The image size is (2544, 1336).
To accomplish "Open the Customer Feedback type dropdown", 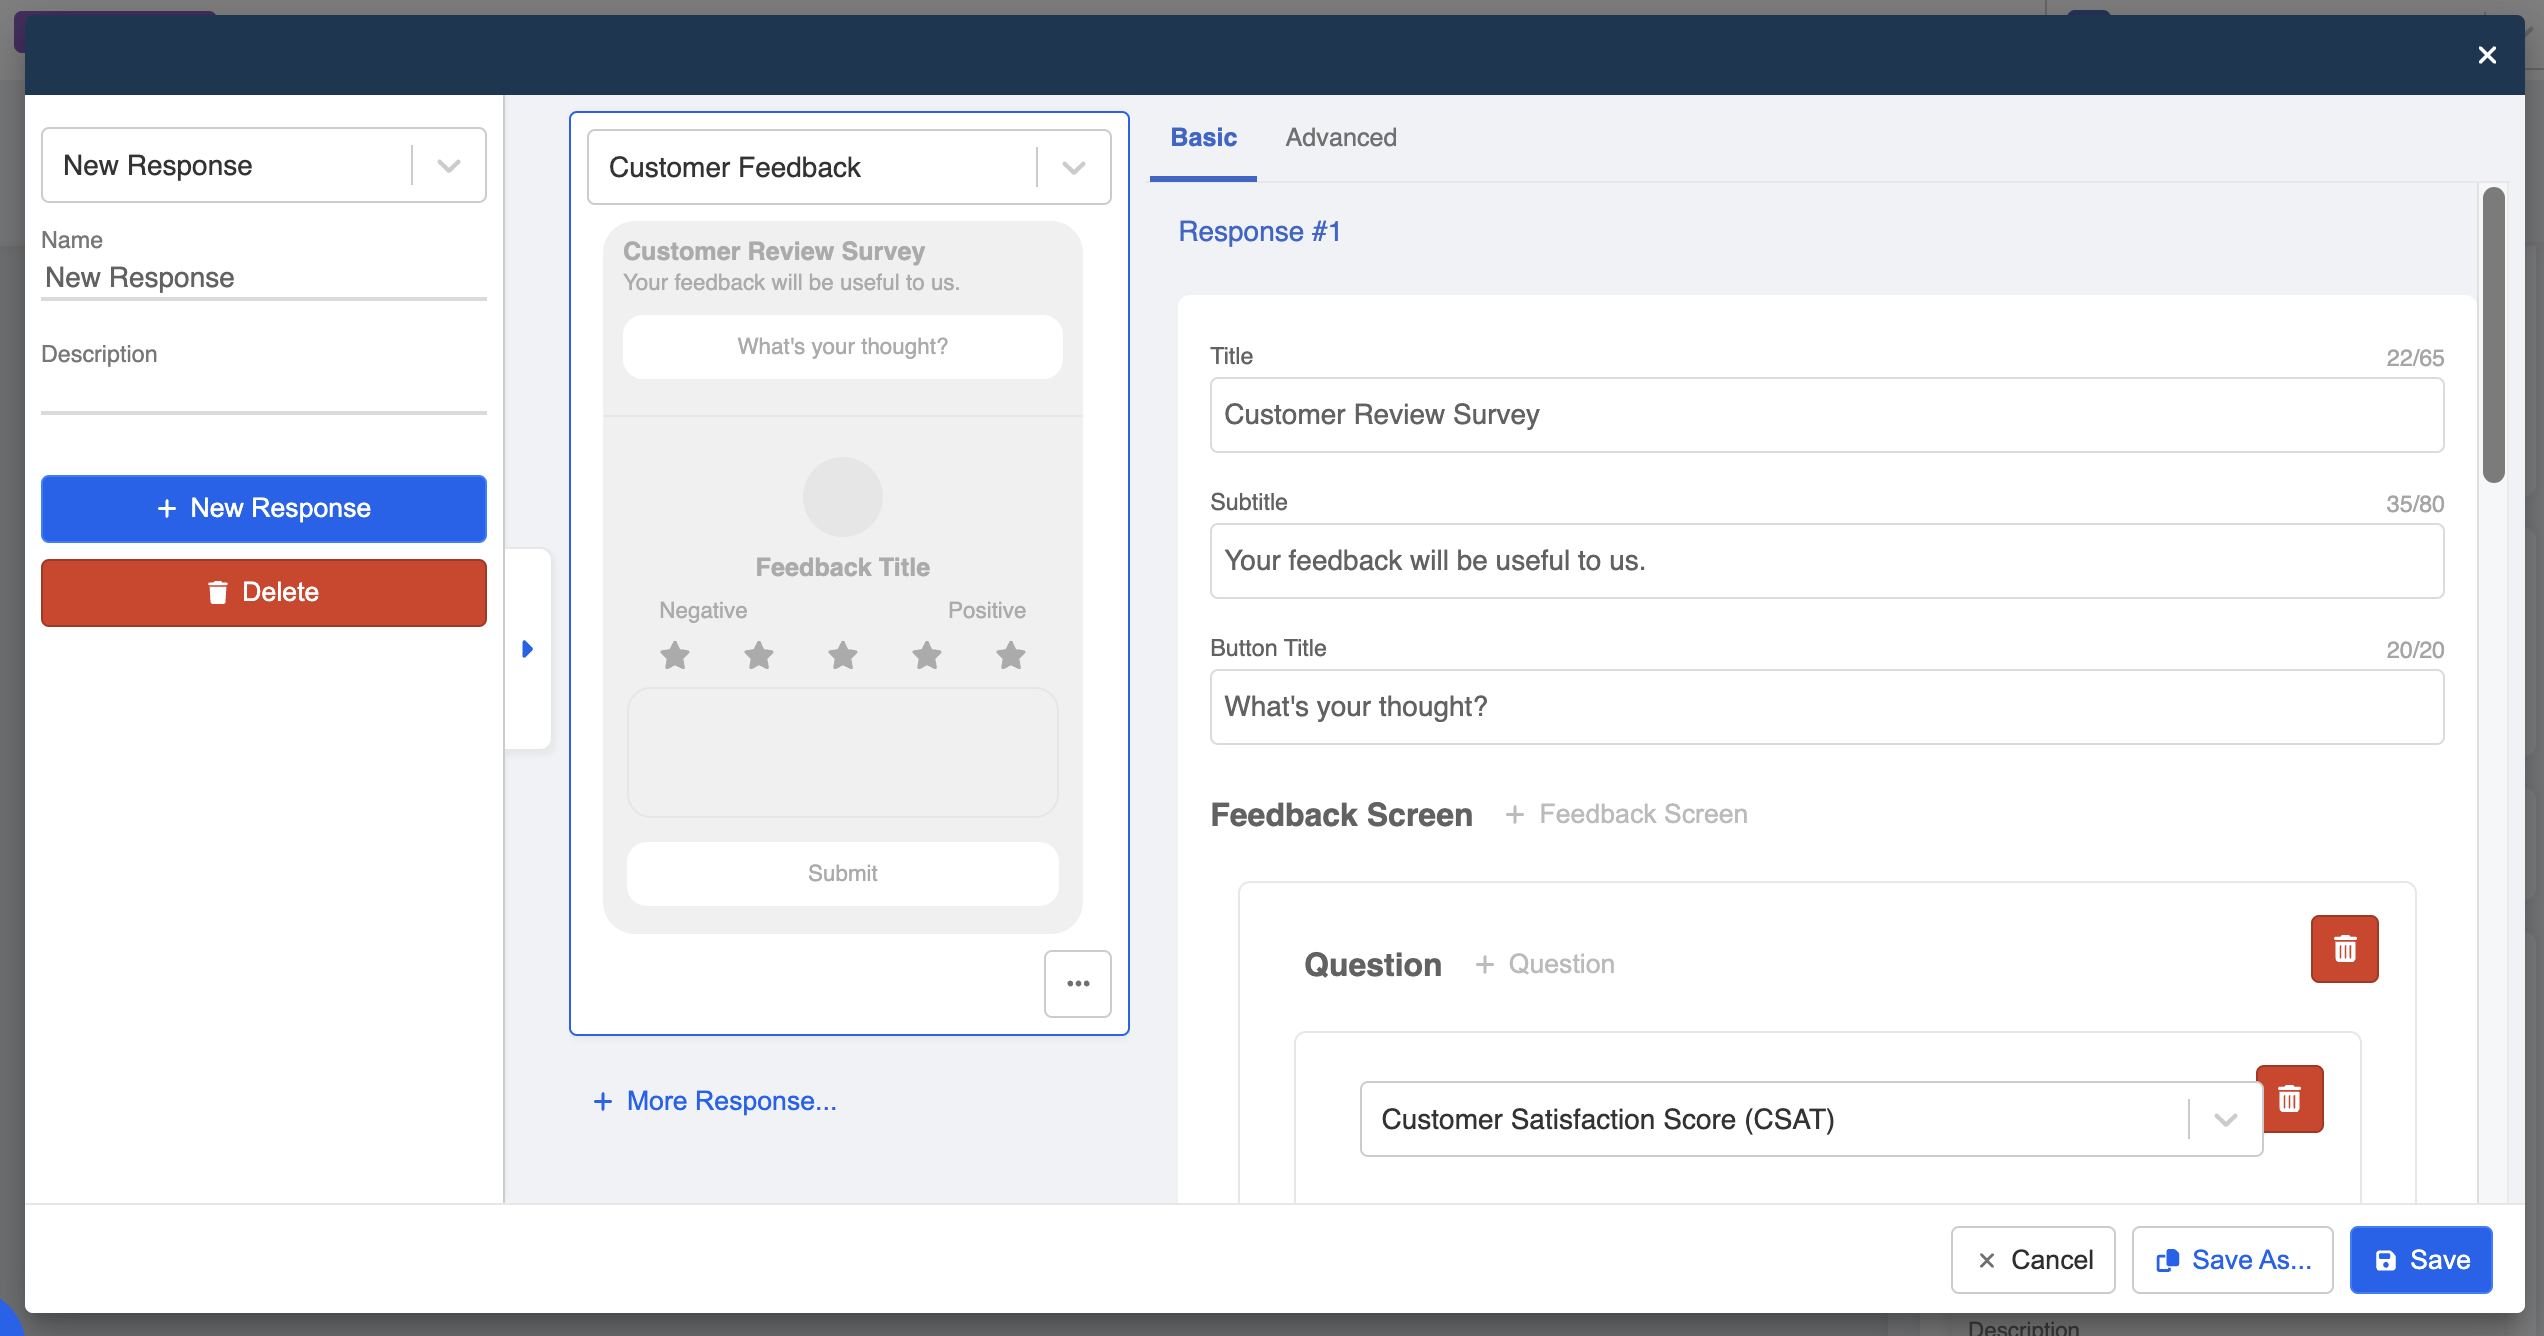I will [x=1073, y=168].
